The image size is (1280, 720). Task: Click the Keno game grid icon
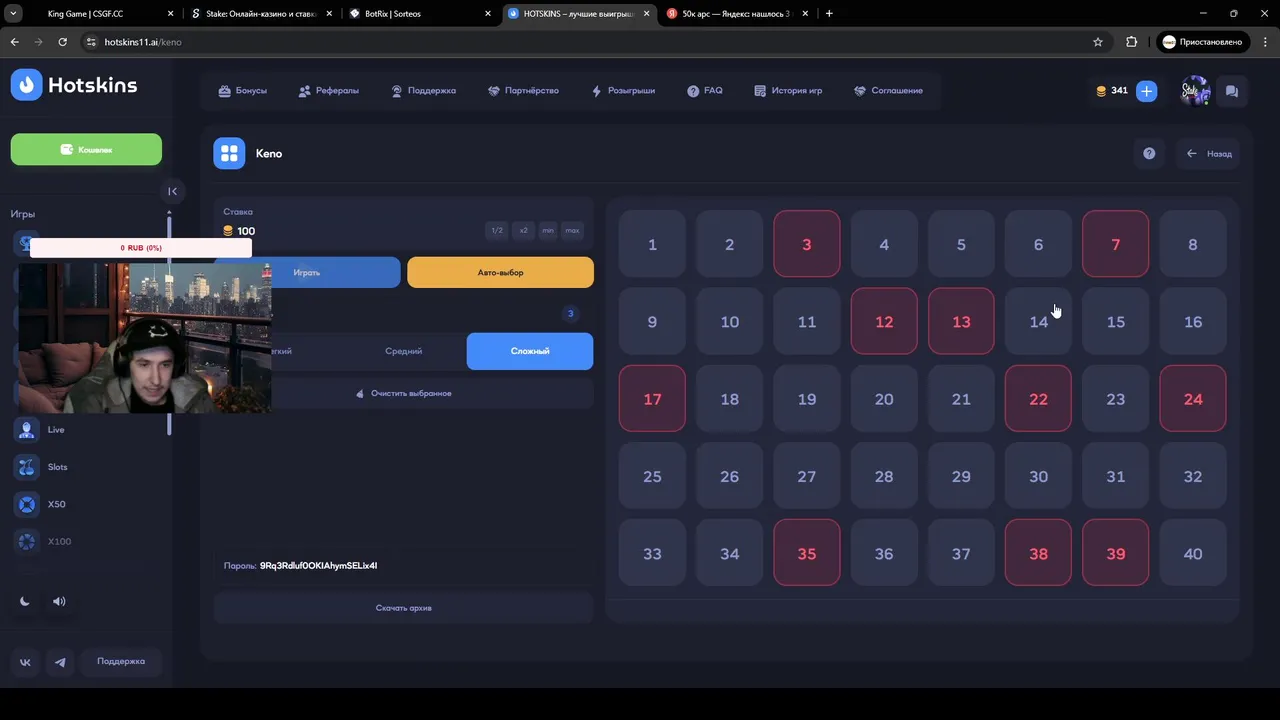click(x=229, y=153)
